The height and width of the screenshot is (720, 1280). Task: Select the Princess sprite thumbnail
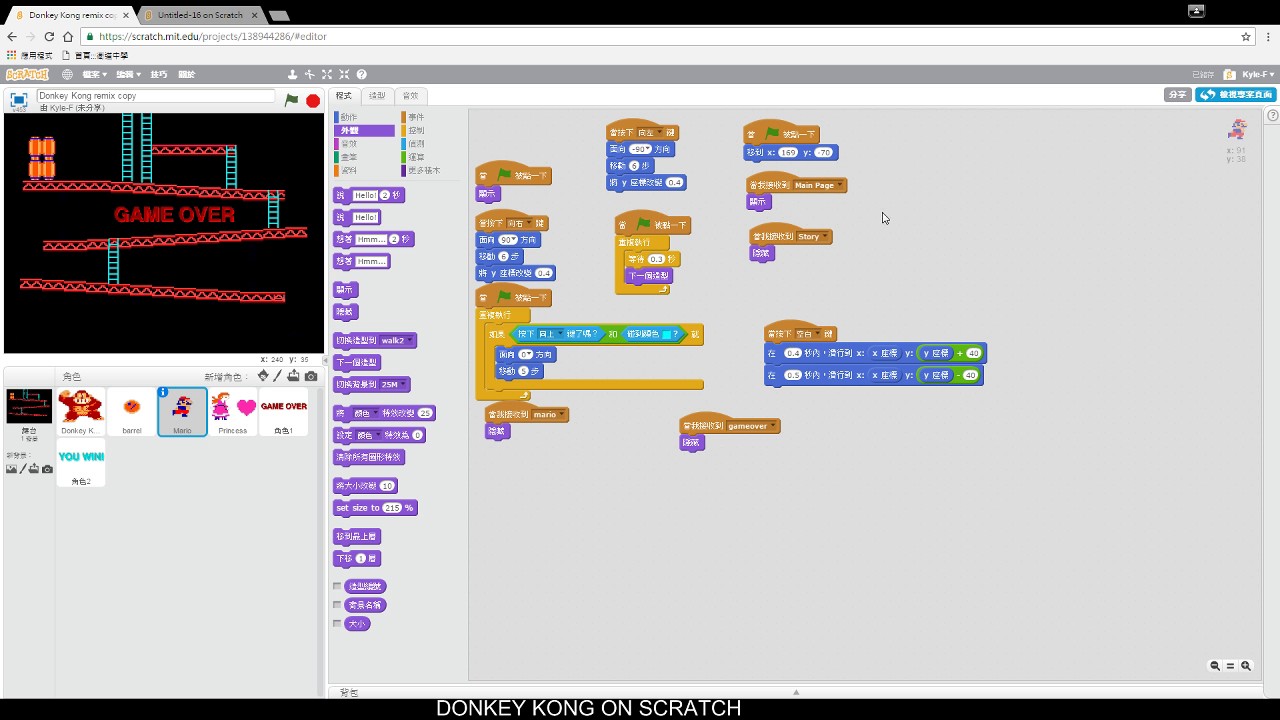(x=233, y=412)
